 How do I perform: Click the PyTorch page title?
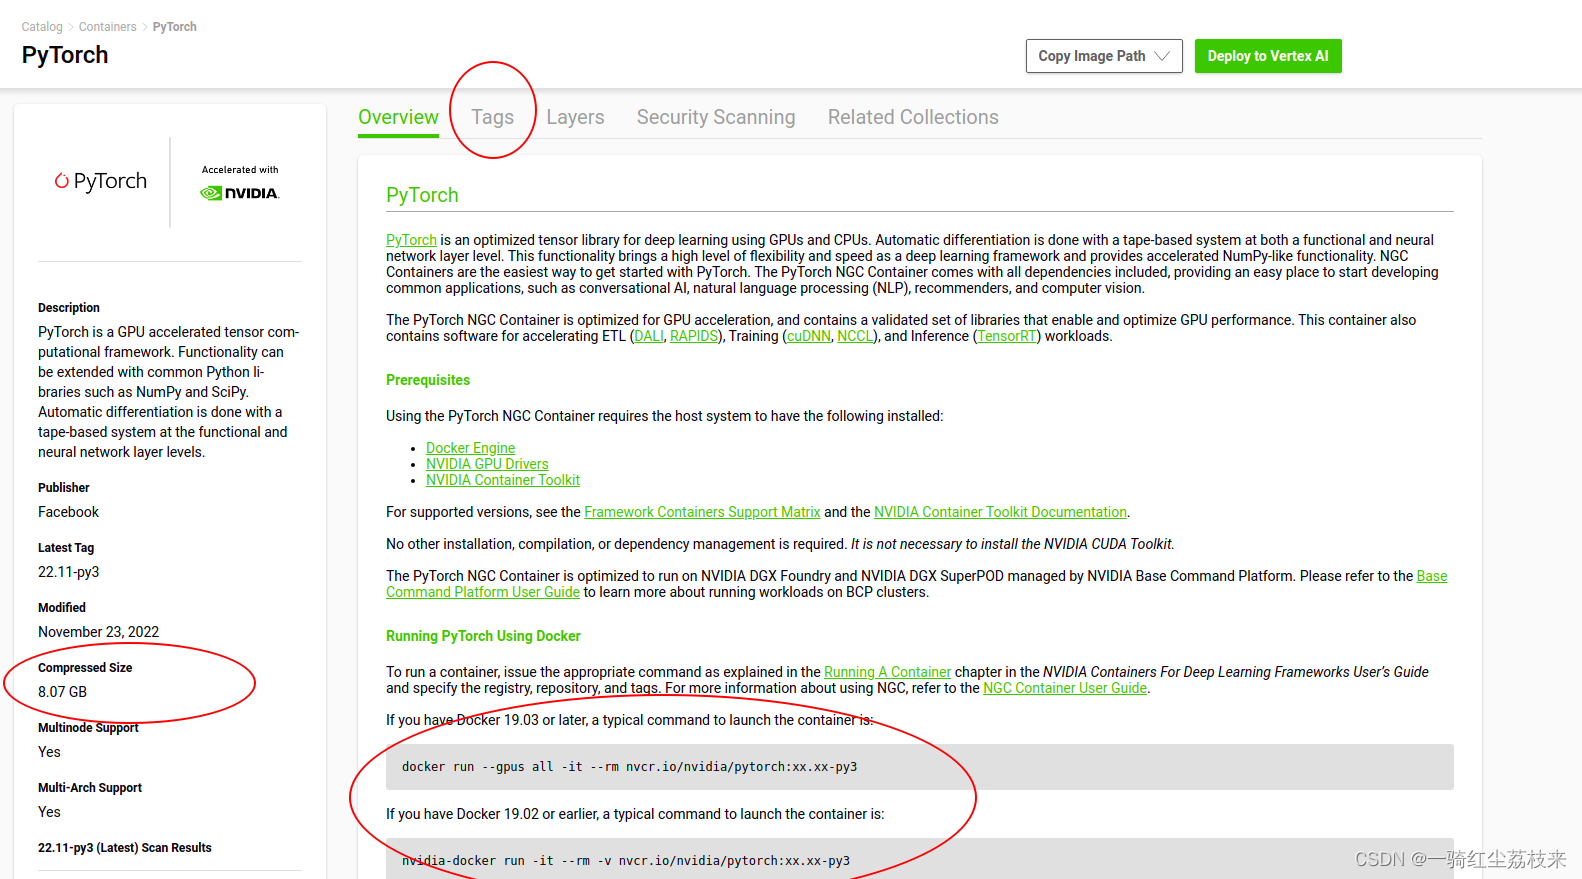[x=65, y=55]
